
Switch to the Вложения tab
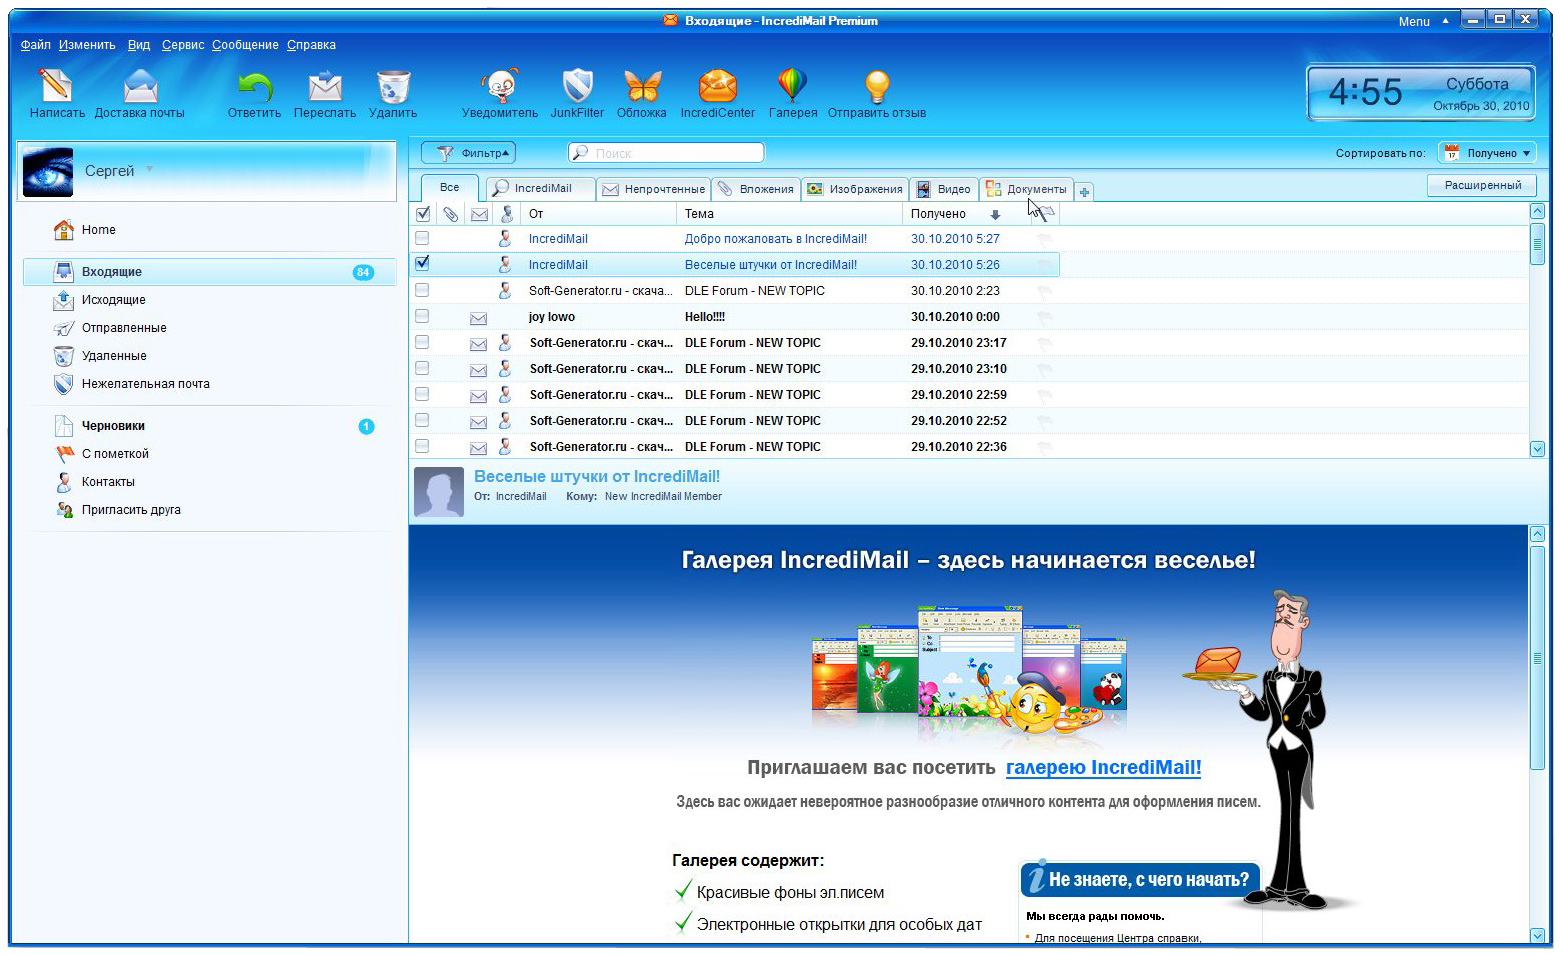(x=756, y=189)
